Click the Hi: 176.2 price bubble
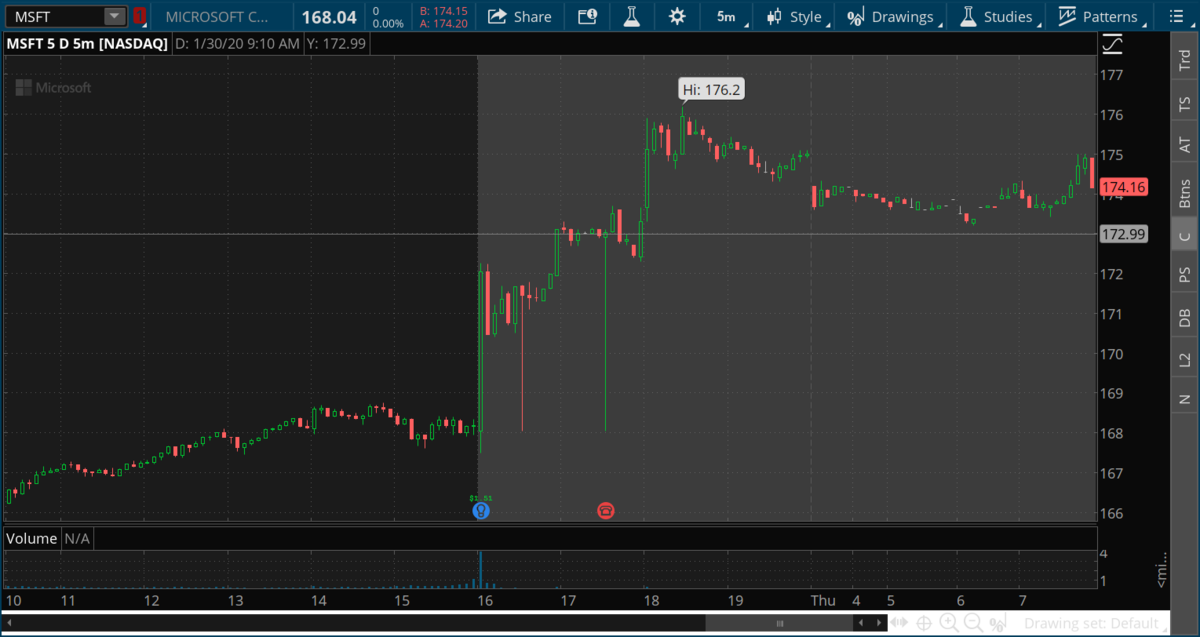Screen dimensions: 1200x637 click(711, 89)
